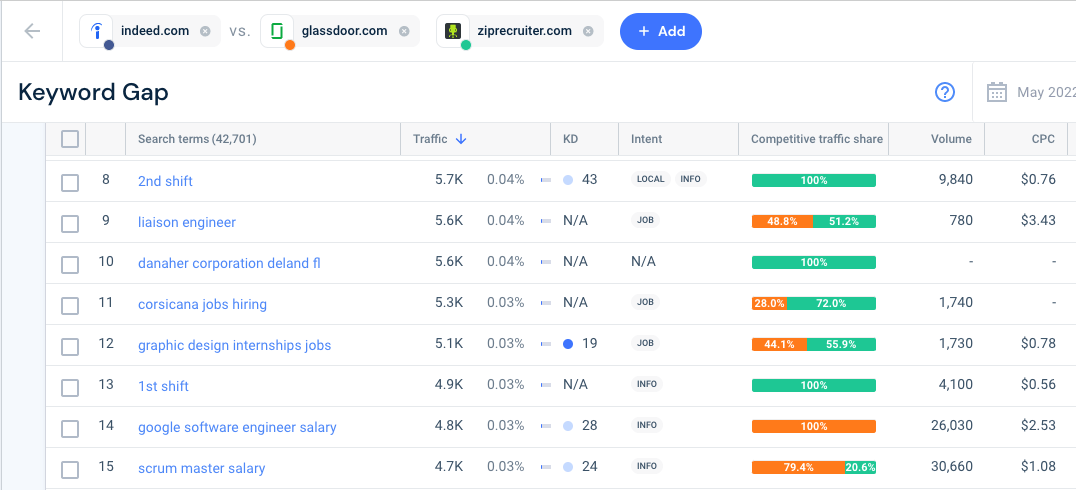Image resolution: width=1076 pixels, height=490 pixels.
Task: Open the May 2022 date range selector
Action: pyautogui.click(x=1046, y=93)
